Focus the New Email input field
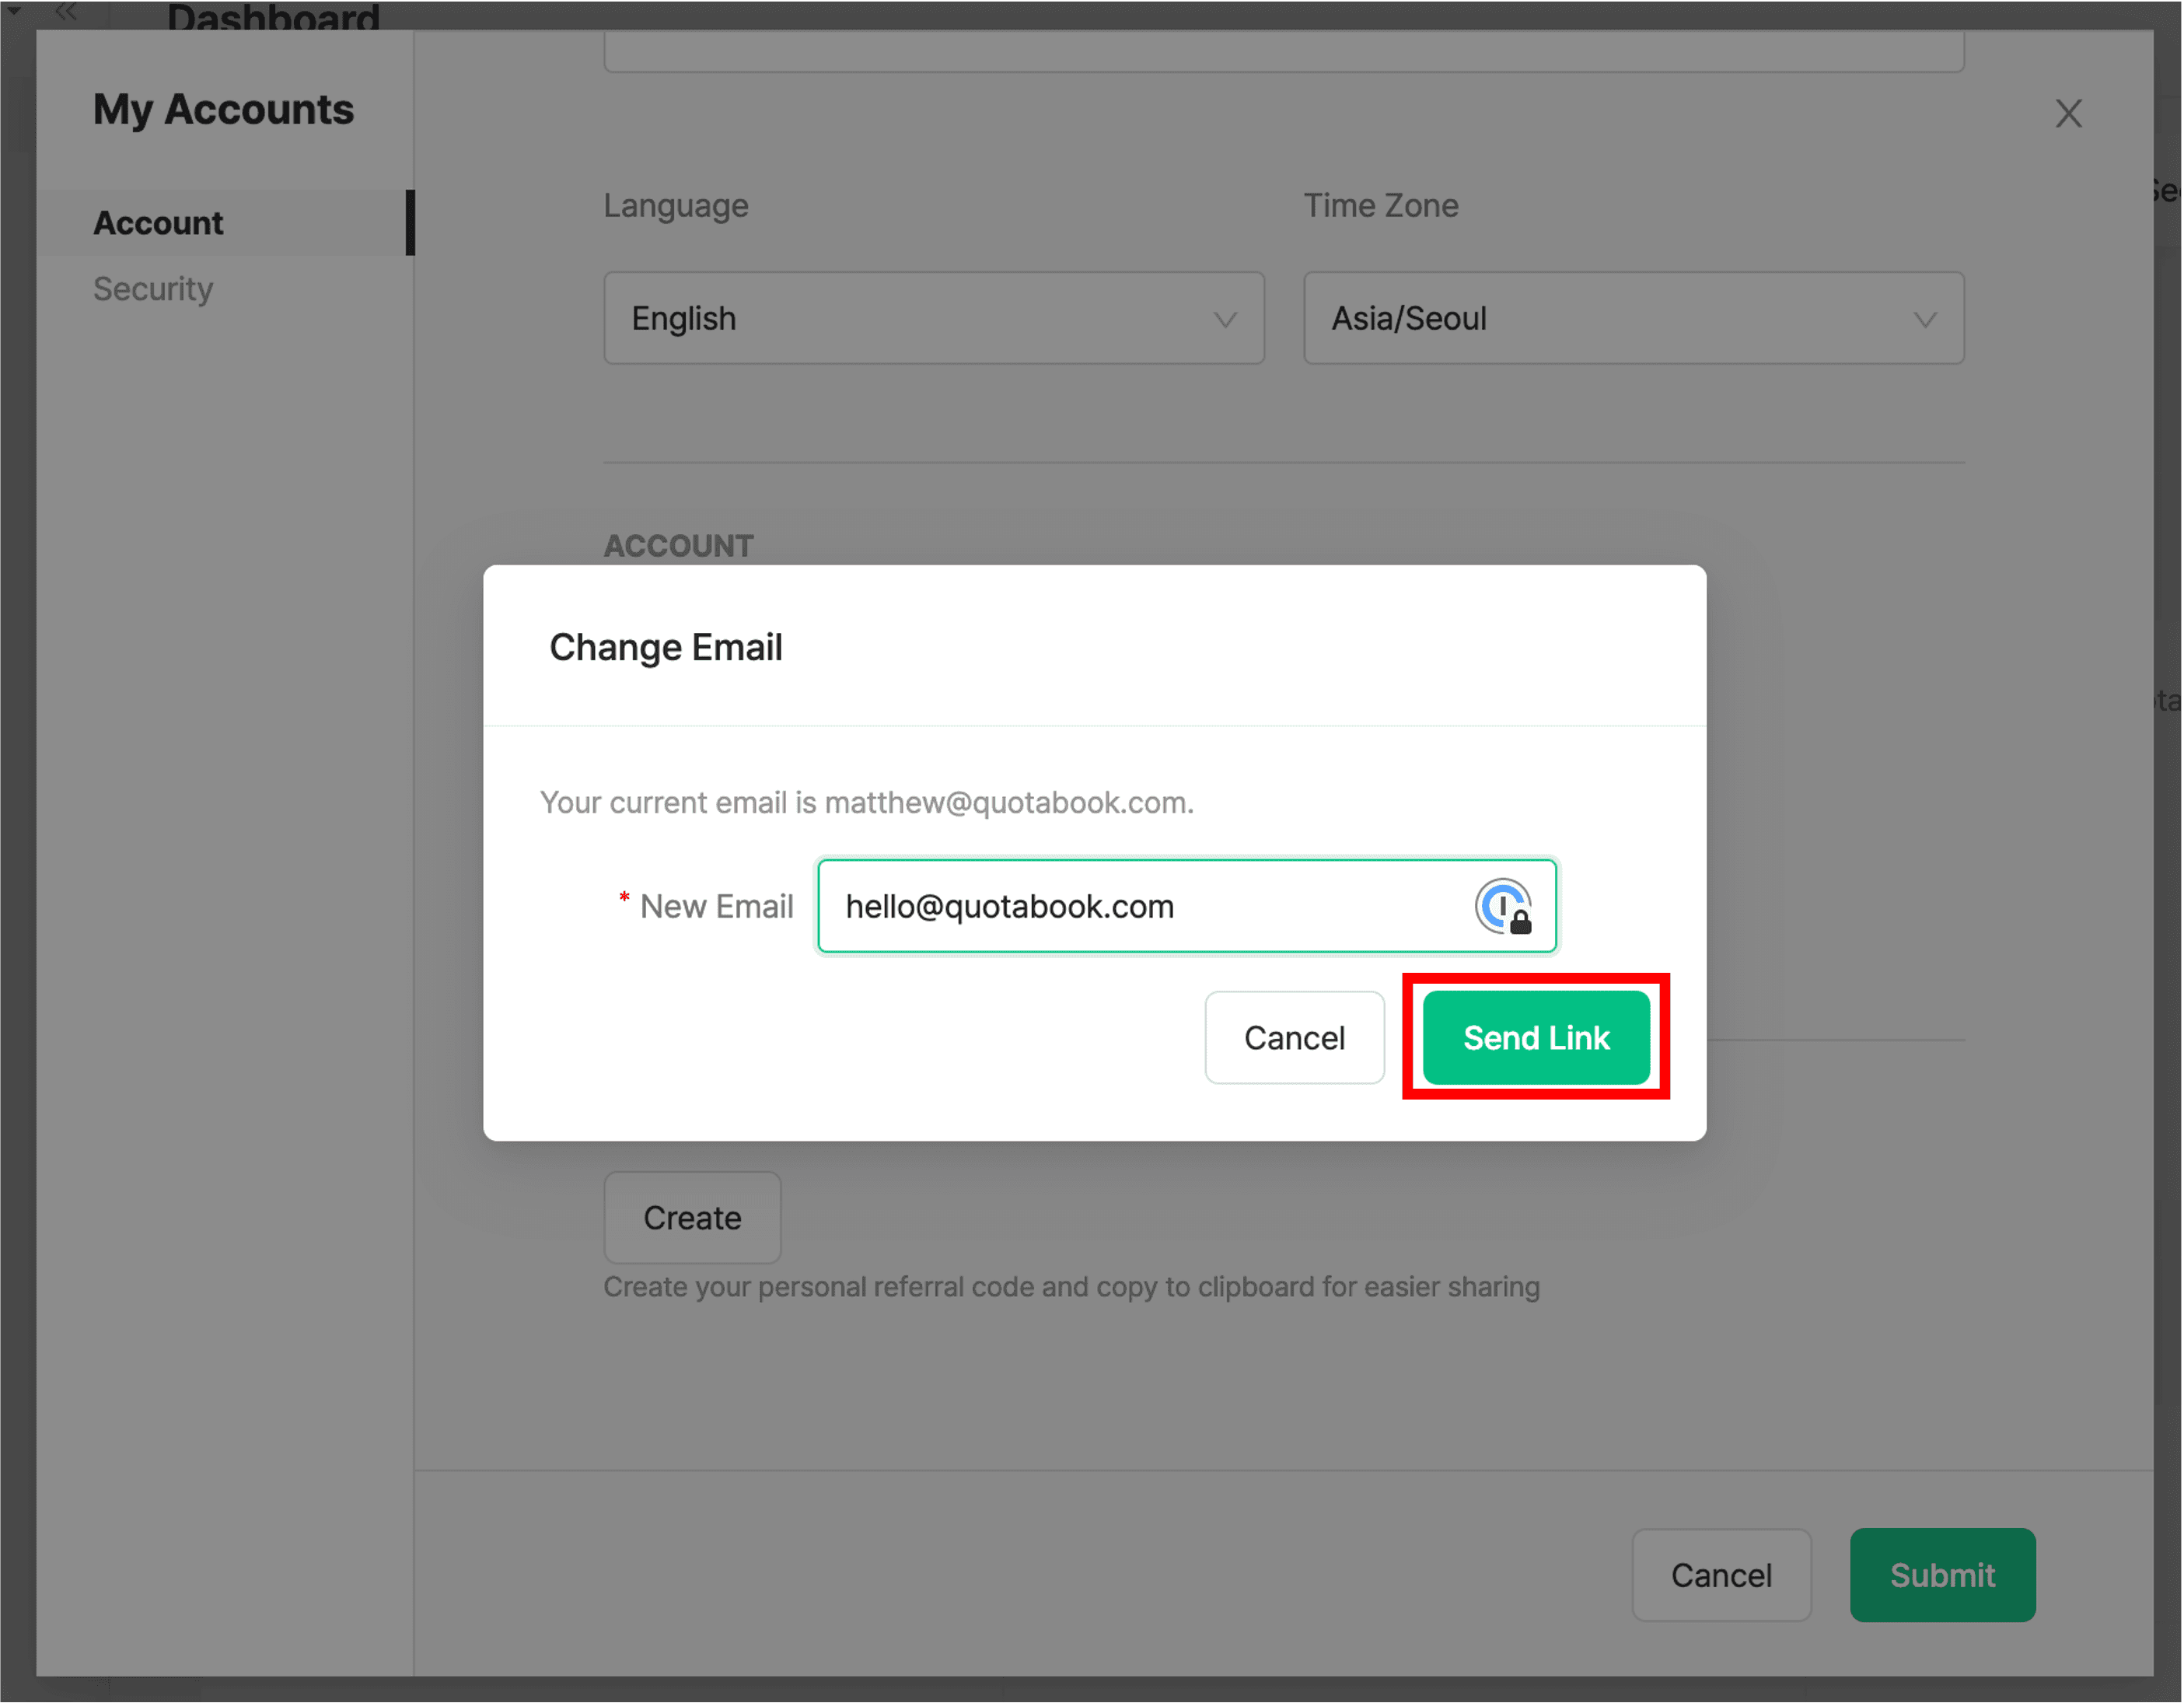 click(x=1140, y=906)
